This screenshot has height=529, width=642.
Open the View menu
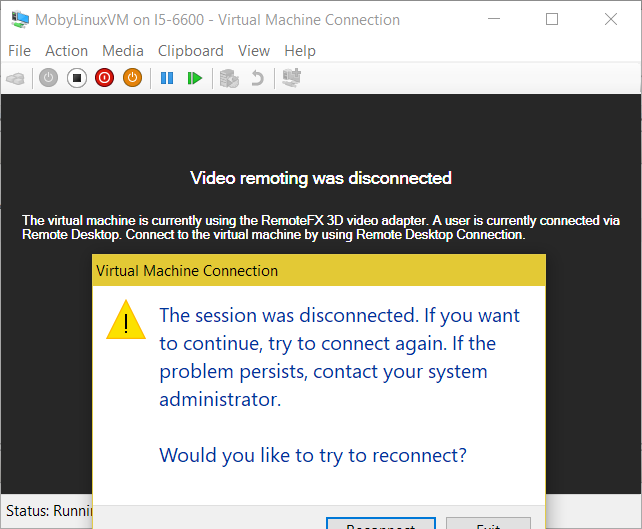click(254, 51)
